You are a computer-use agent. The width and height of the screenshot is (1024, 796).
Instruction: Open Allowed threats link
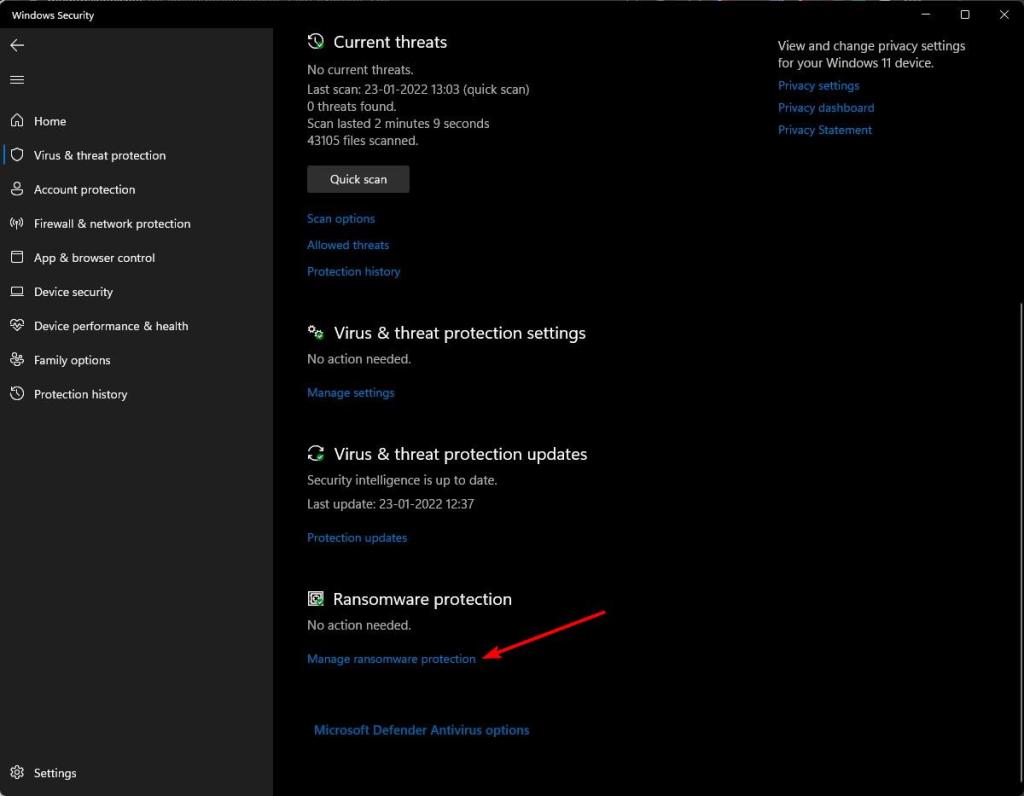(x=348, y=245)
